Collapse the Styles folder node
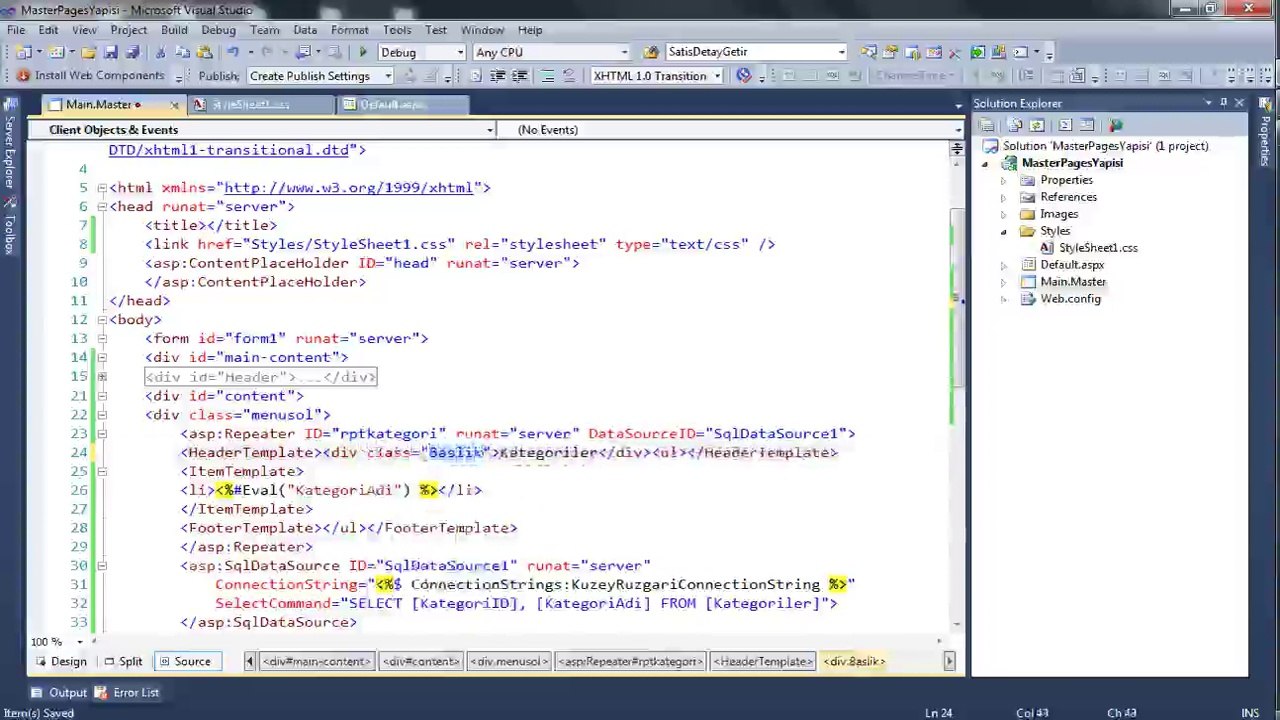This screenshot has height=720, width=1280. coord(1004,231)
